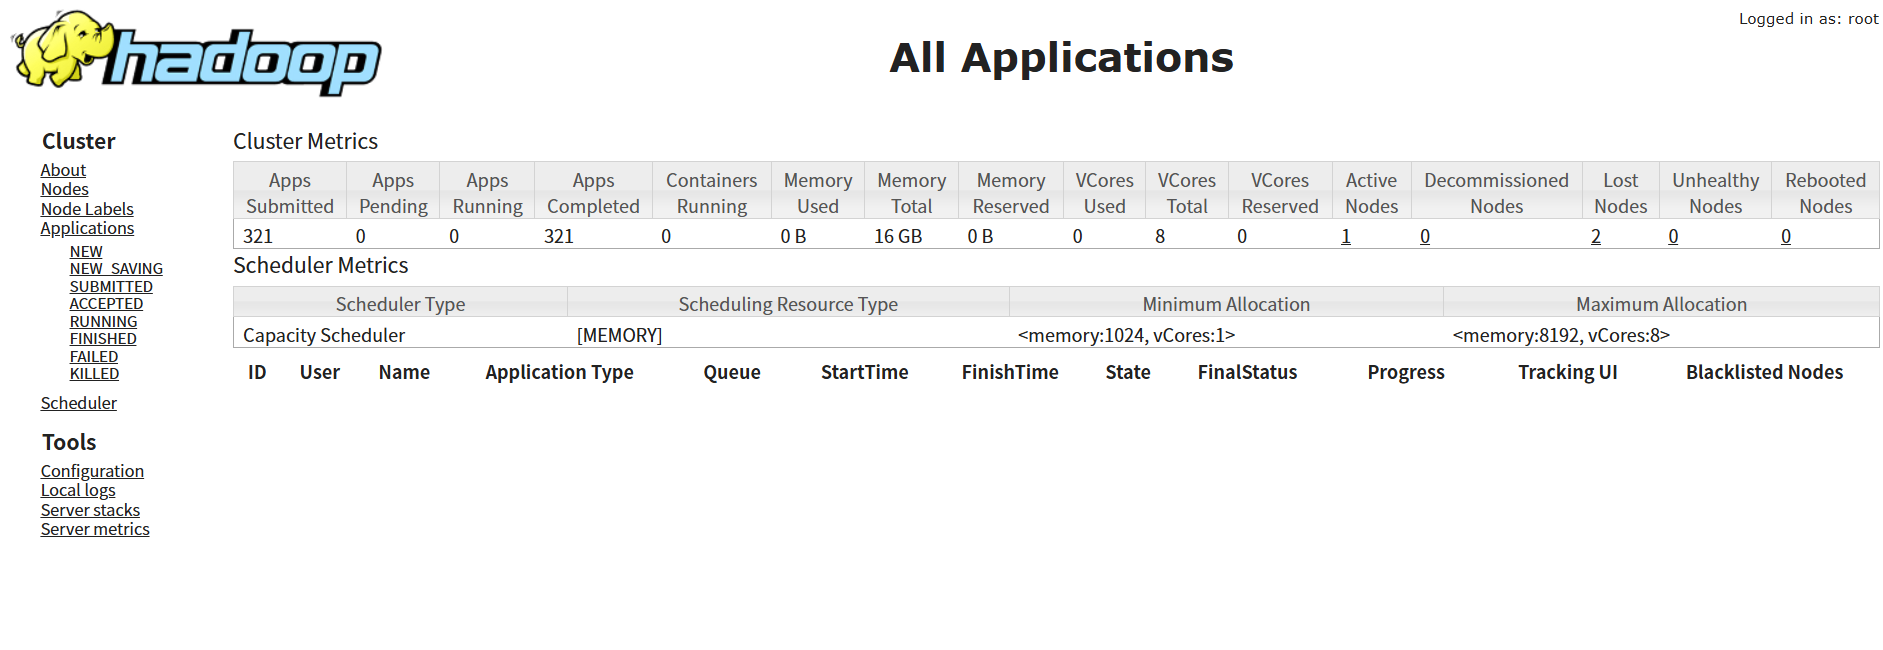This screenshot has width=1883, height=650.
Task: Open Node Labels page
Action: point(87,209)
